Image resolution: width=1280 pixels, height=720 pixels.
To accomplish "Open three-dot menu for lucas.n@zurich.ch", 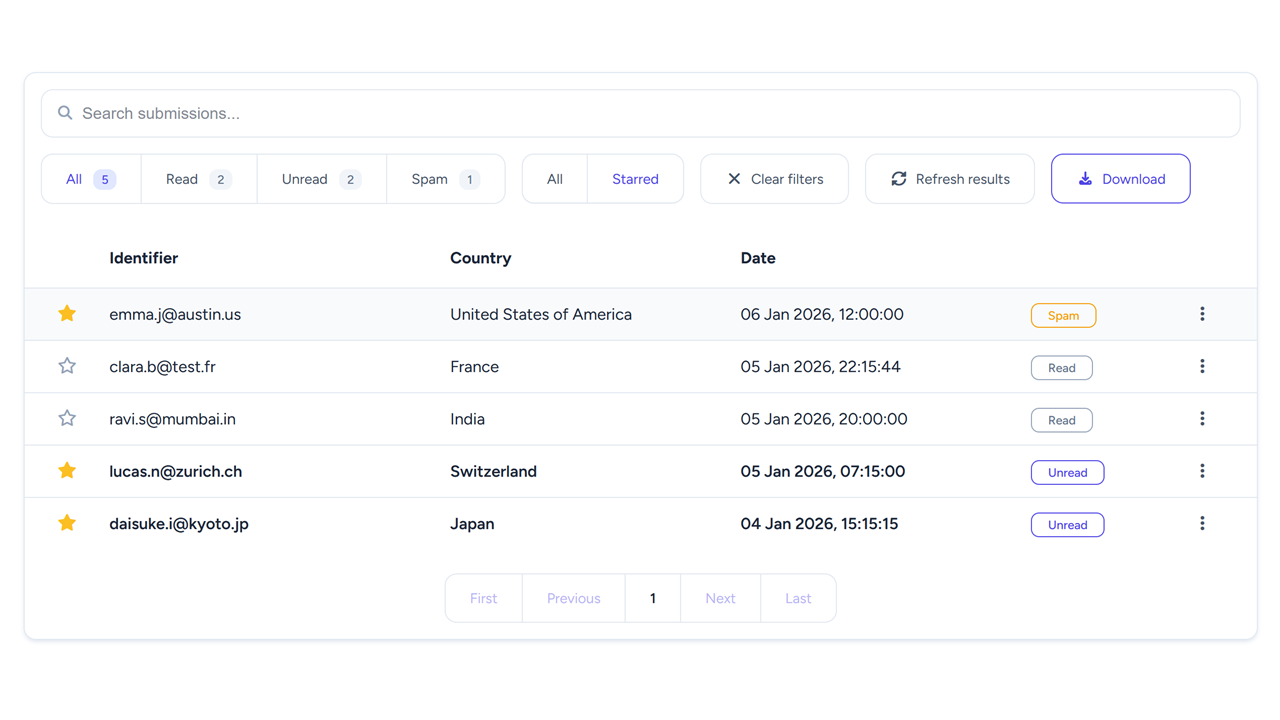I will [x=1202, y=471].
